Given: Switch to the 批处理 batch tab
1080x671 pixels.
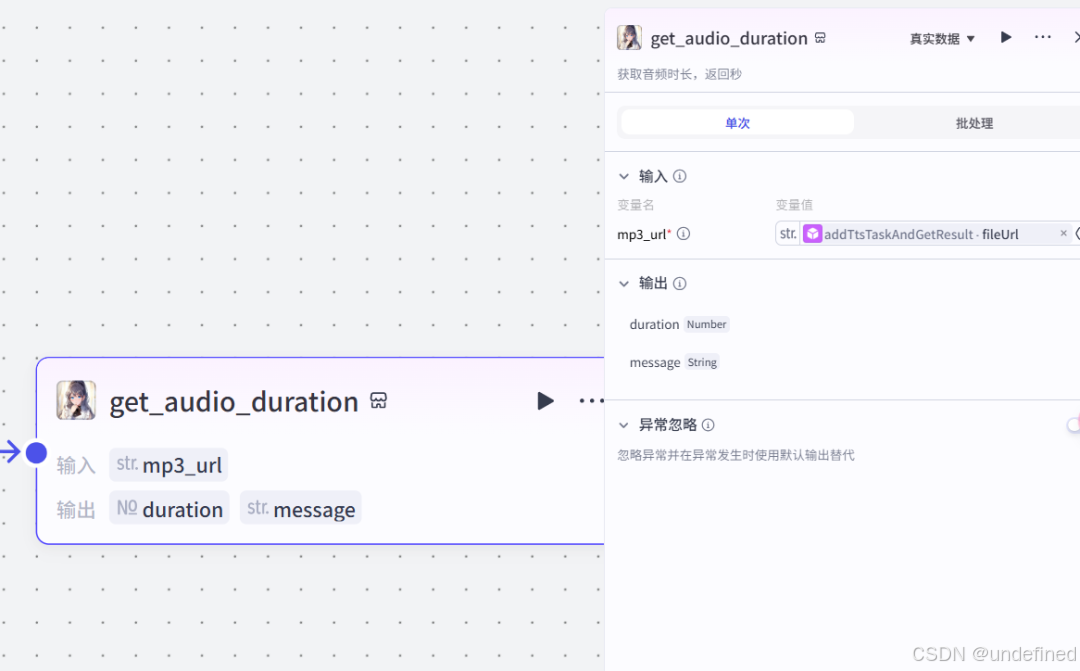Looking at the screenshot, I should point(973,122).
